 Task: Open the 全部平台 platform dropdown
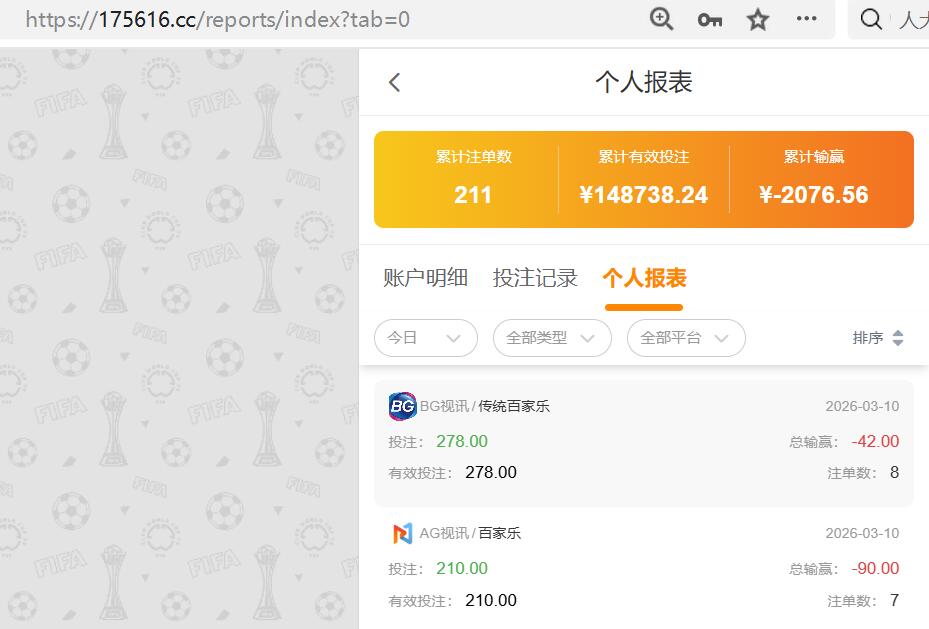click(685, 338)
